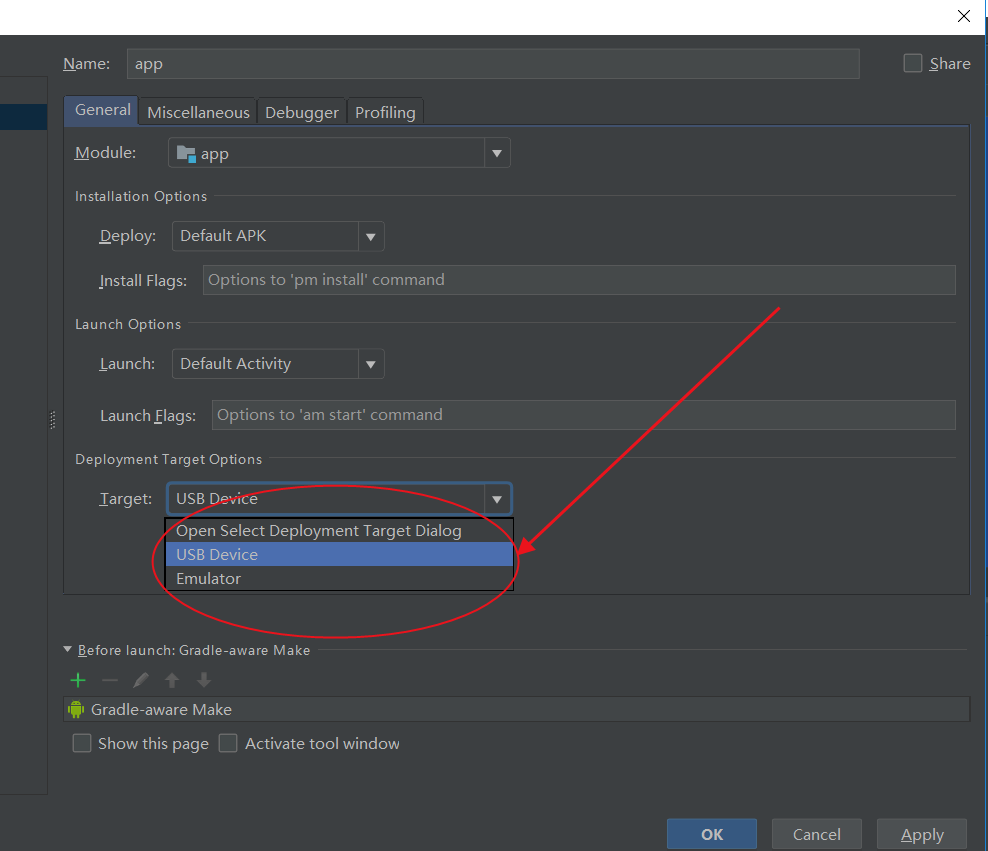Click the pencil edit-task icon

point(141,680)
